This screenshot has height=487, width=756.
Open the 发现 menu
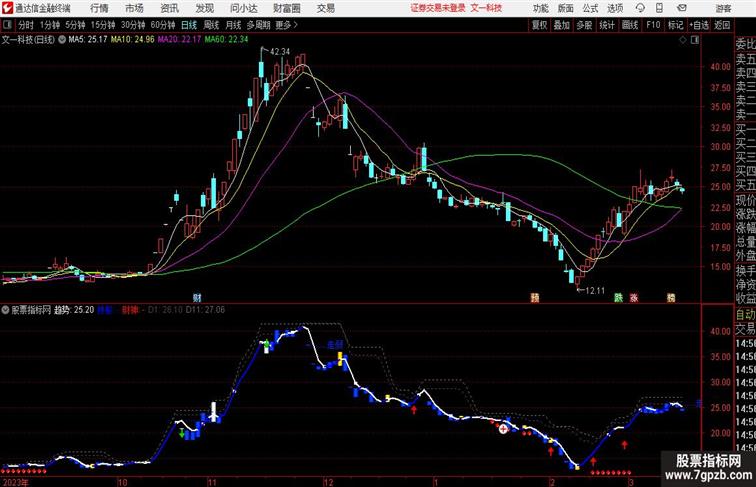(x=204, y=8)
